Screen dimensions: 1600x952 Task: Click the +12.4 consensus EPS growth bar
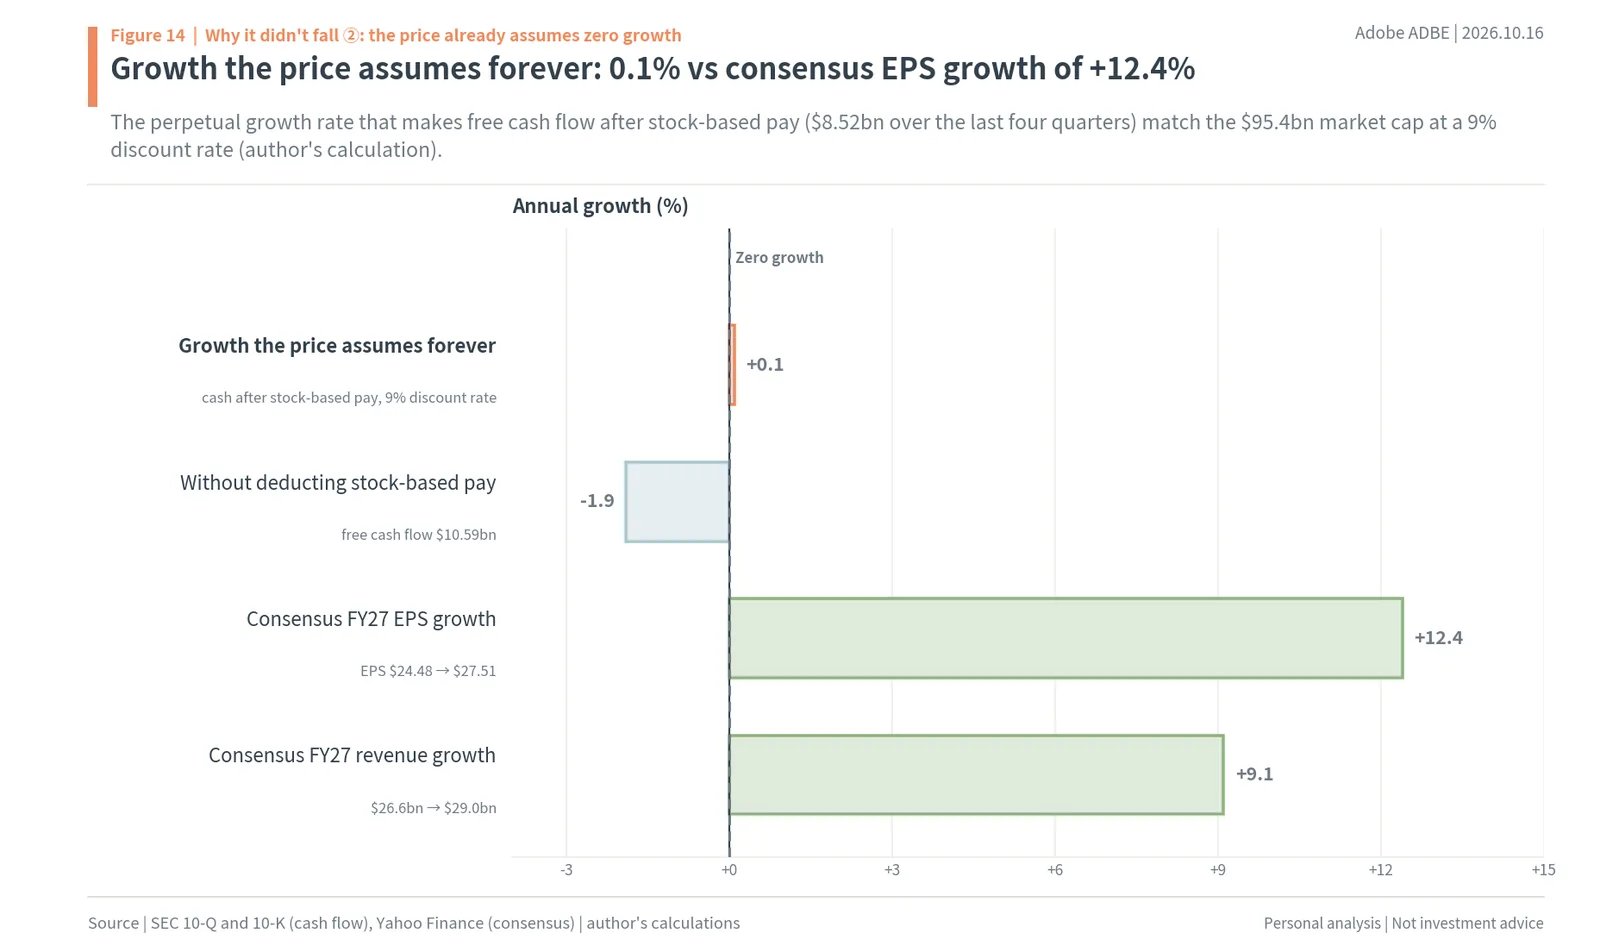tap(1066, 638)
